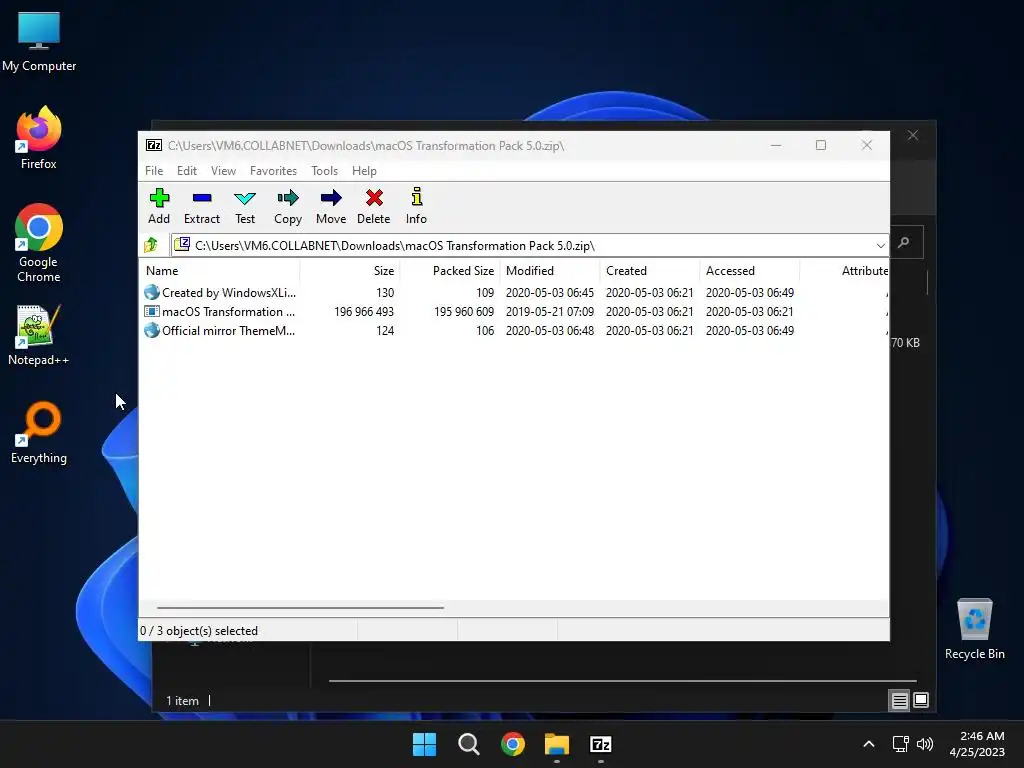The width and height of the screenshot is (1024, 768).
Task: Click size value 196 966 493
Action: 364,312
